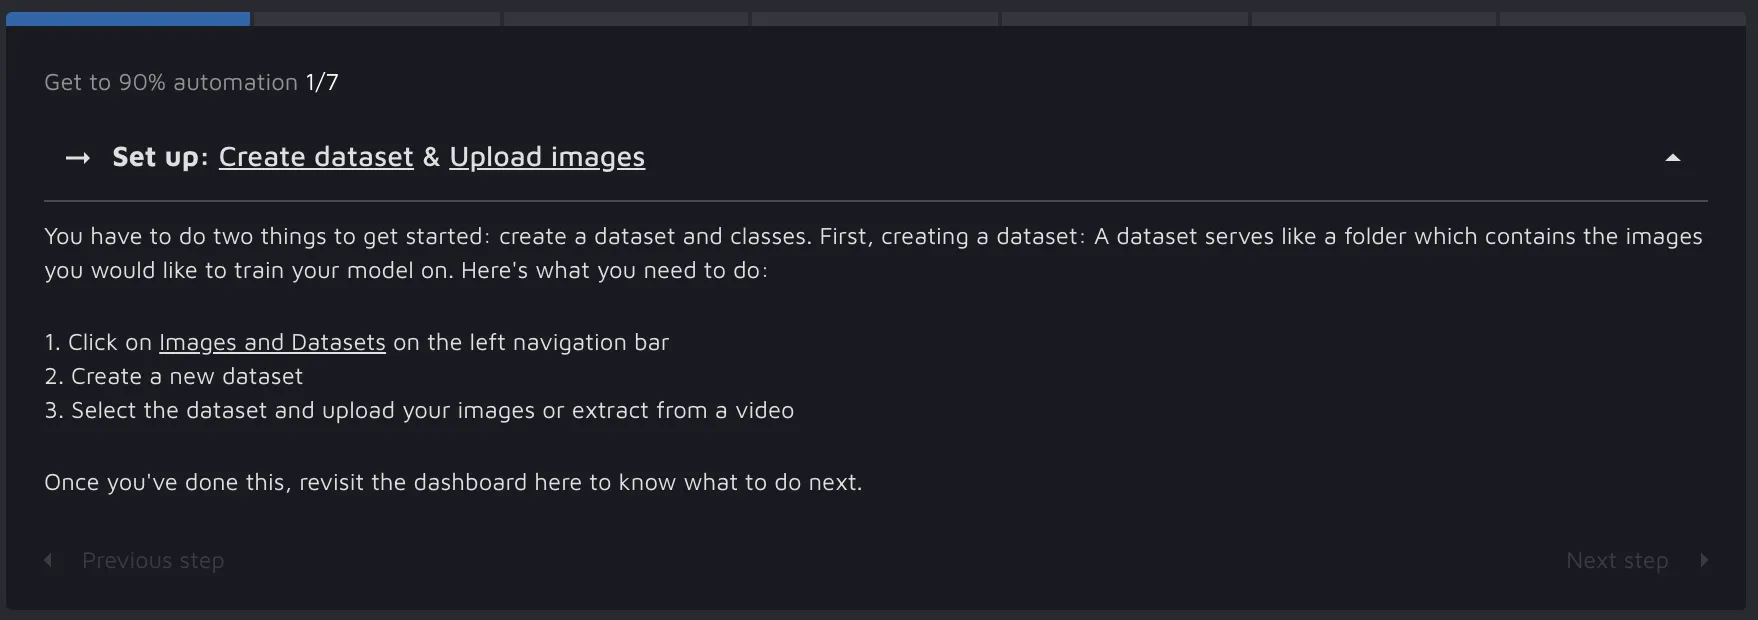Click the Set up heading text
The height and width of the screenshot is (620, 1758).
click(160, 157)
